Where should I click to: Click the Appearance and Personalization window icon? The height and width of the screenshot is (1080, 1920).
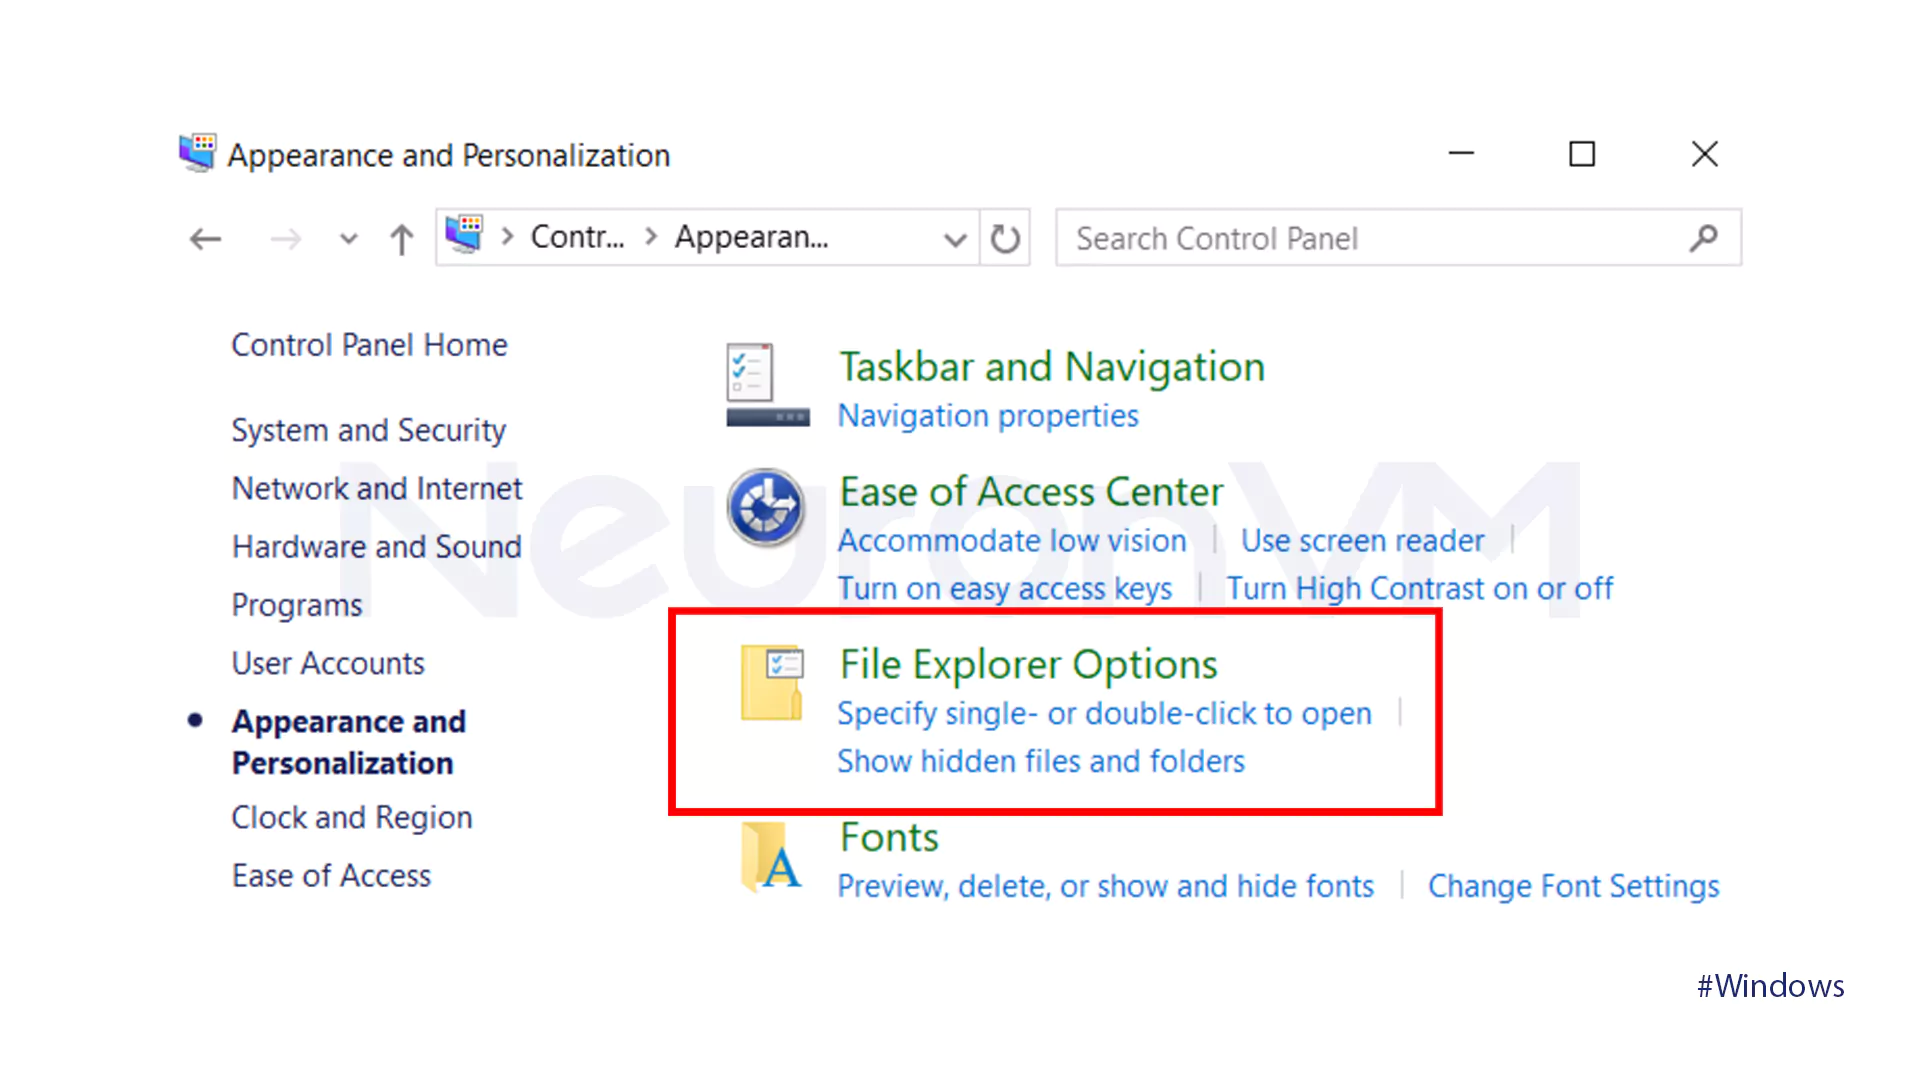tap(196, 153)
